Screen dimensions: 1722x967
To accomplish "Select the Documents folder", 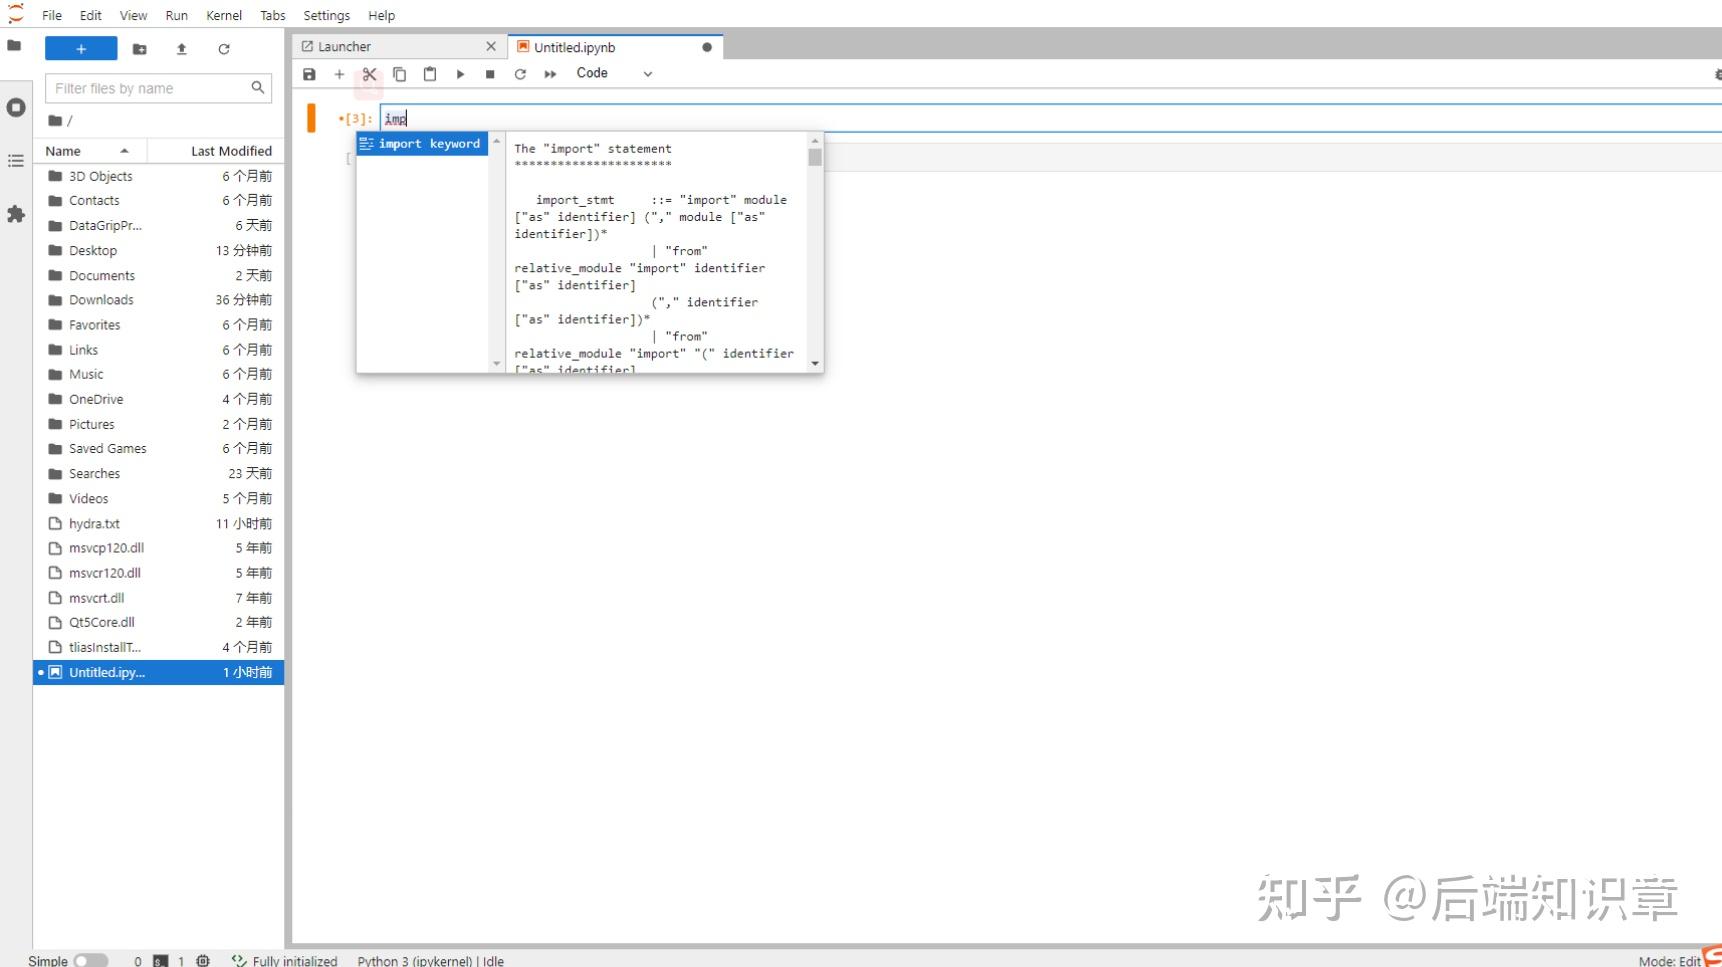I will point(159,276).
